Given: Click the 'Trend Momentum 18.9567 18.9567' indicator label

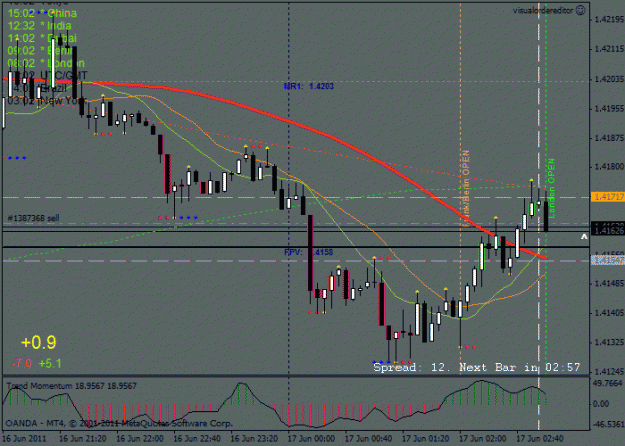Looking at the screenshot, I should pyautogui.click(x=71, y=386).
